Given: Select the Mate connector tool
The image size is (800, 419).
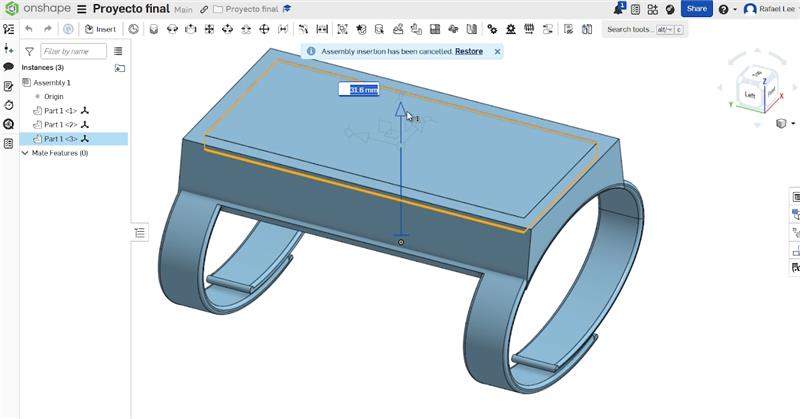Looking at the screenshot, I should pyautogui.click(x=361, y=29).
